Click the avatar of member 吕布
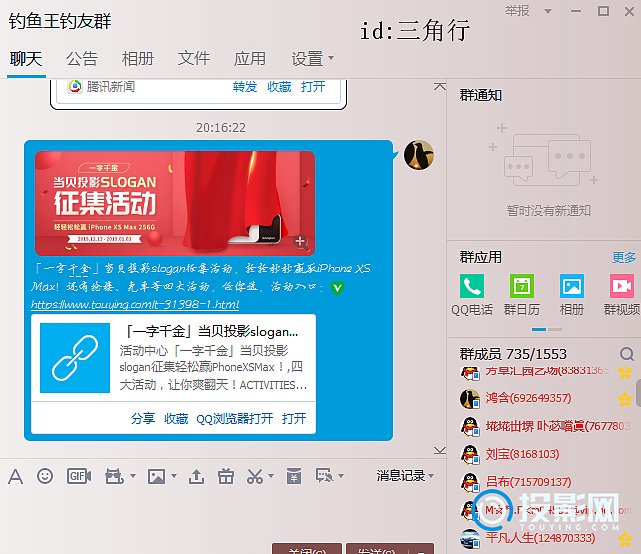The height and width of the screenshot is (554, 641). point(470,482)
